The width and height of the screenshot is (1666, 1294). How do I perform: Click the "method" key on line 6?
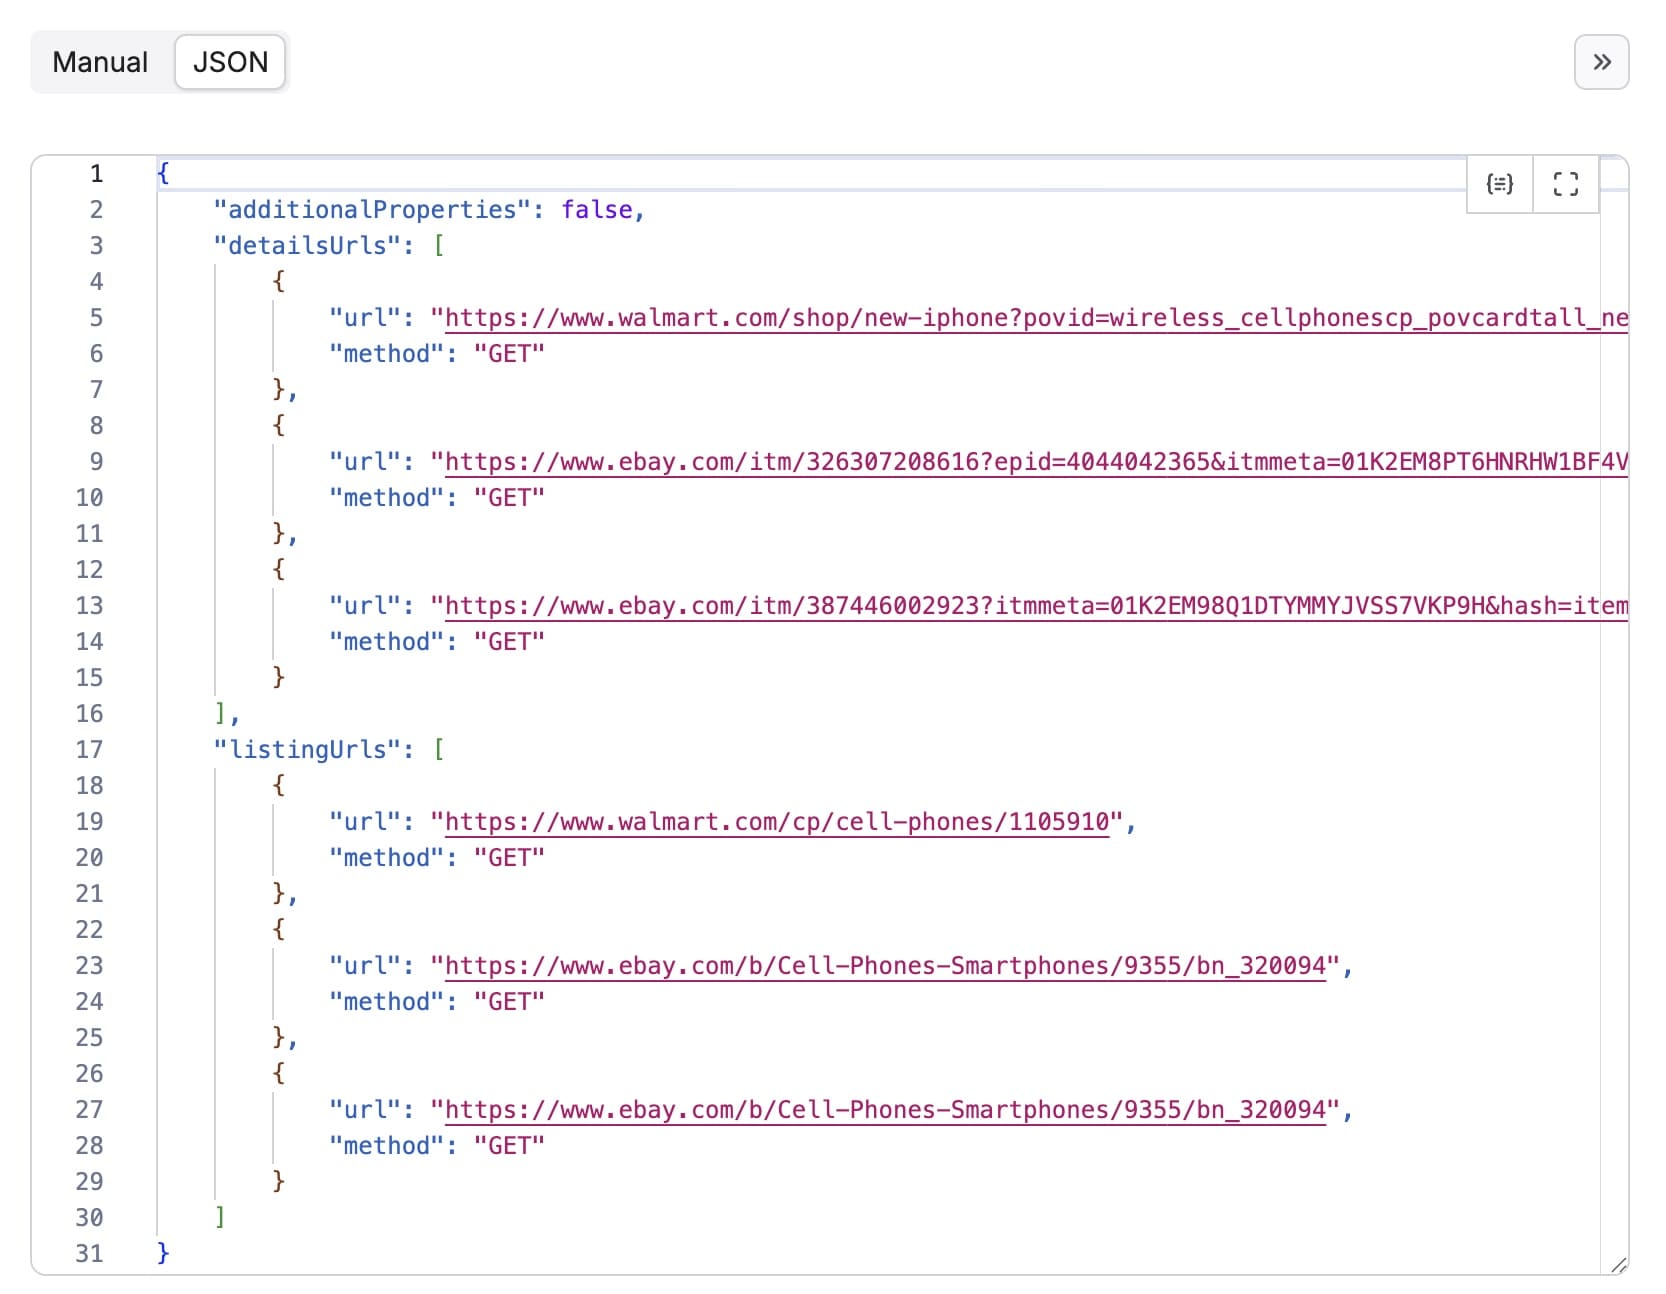[x=386, y=354]
